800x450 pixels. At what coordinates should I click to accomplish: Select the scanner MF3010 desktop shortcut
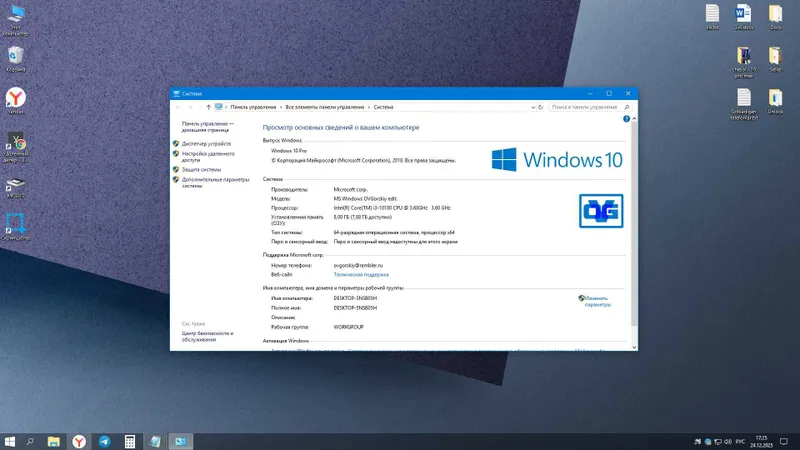(x=16, y=188)
